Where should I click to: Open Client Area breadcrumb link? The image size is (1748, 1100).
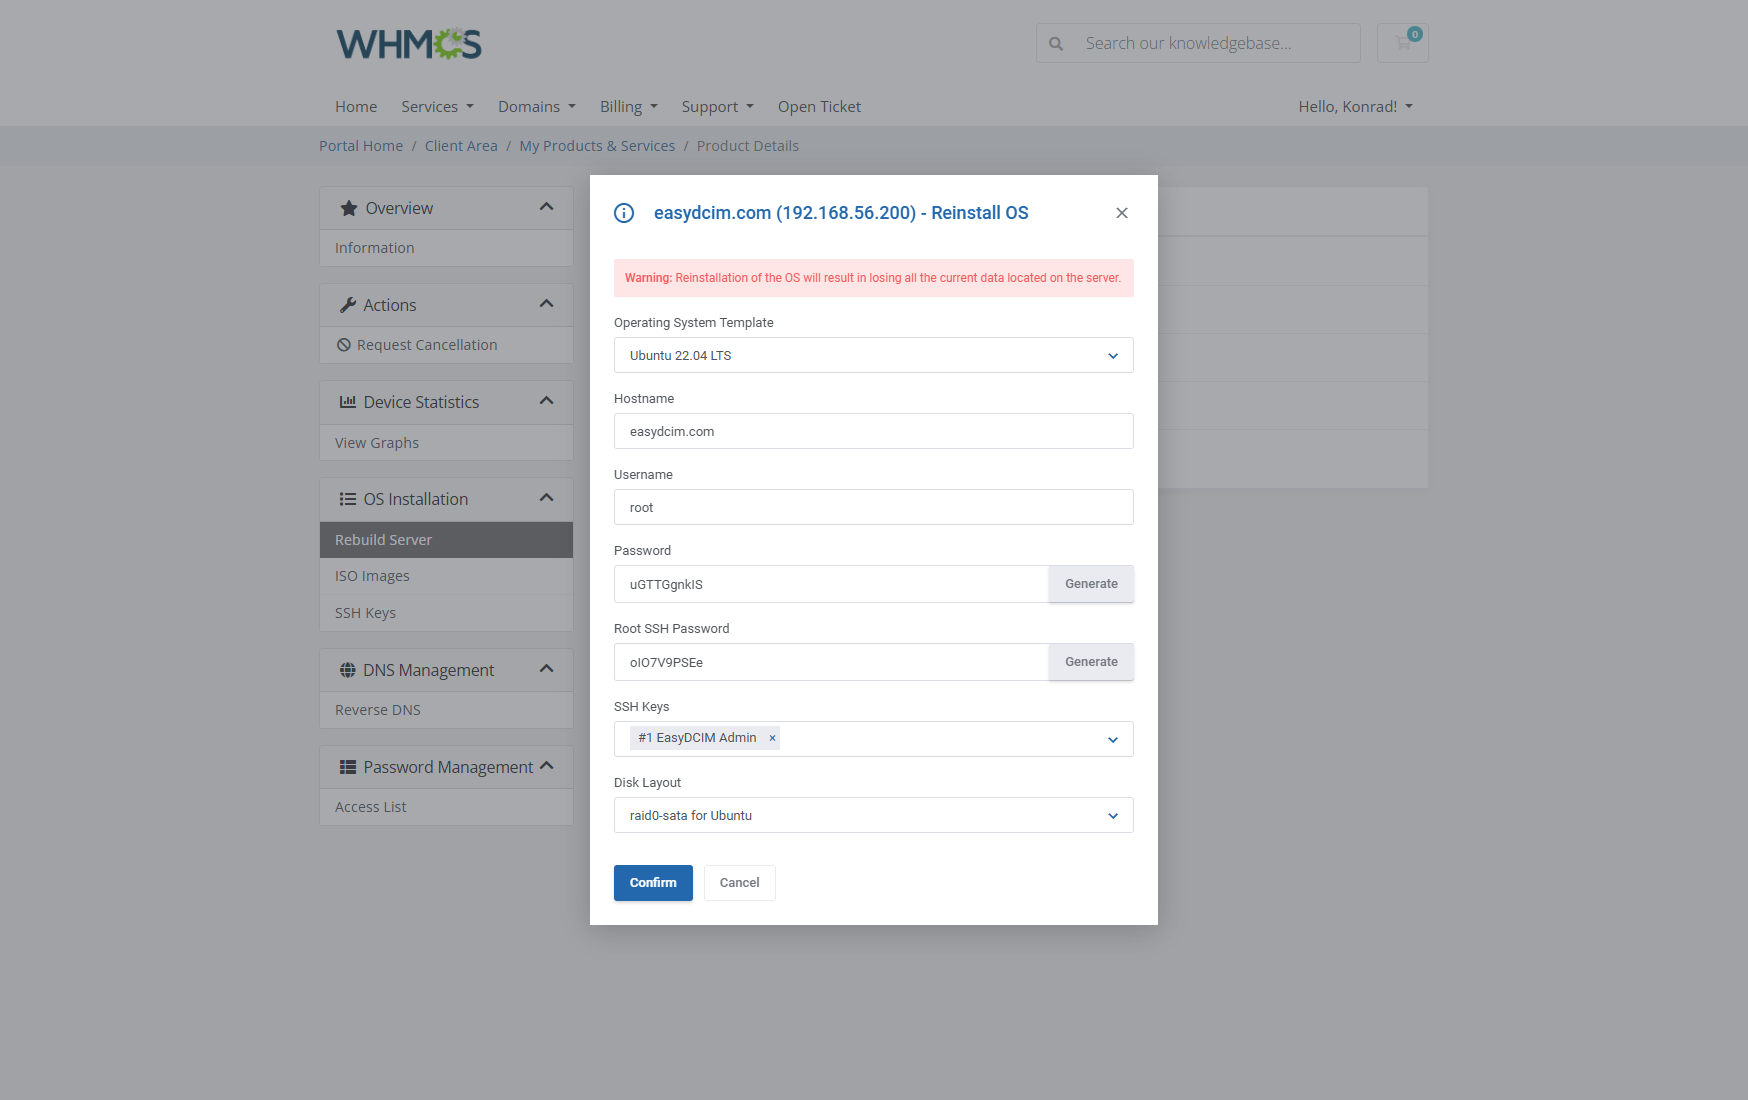[x=461, y=146]
